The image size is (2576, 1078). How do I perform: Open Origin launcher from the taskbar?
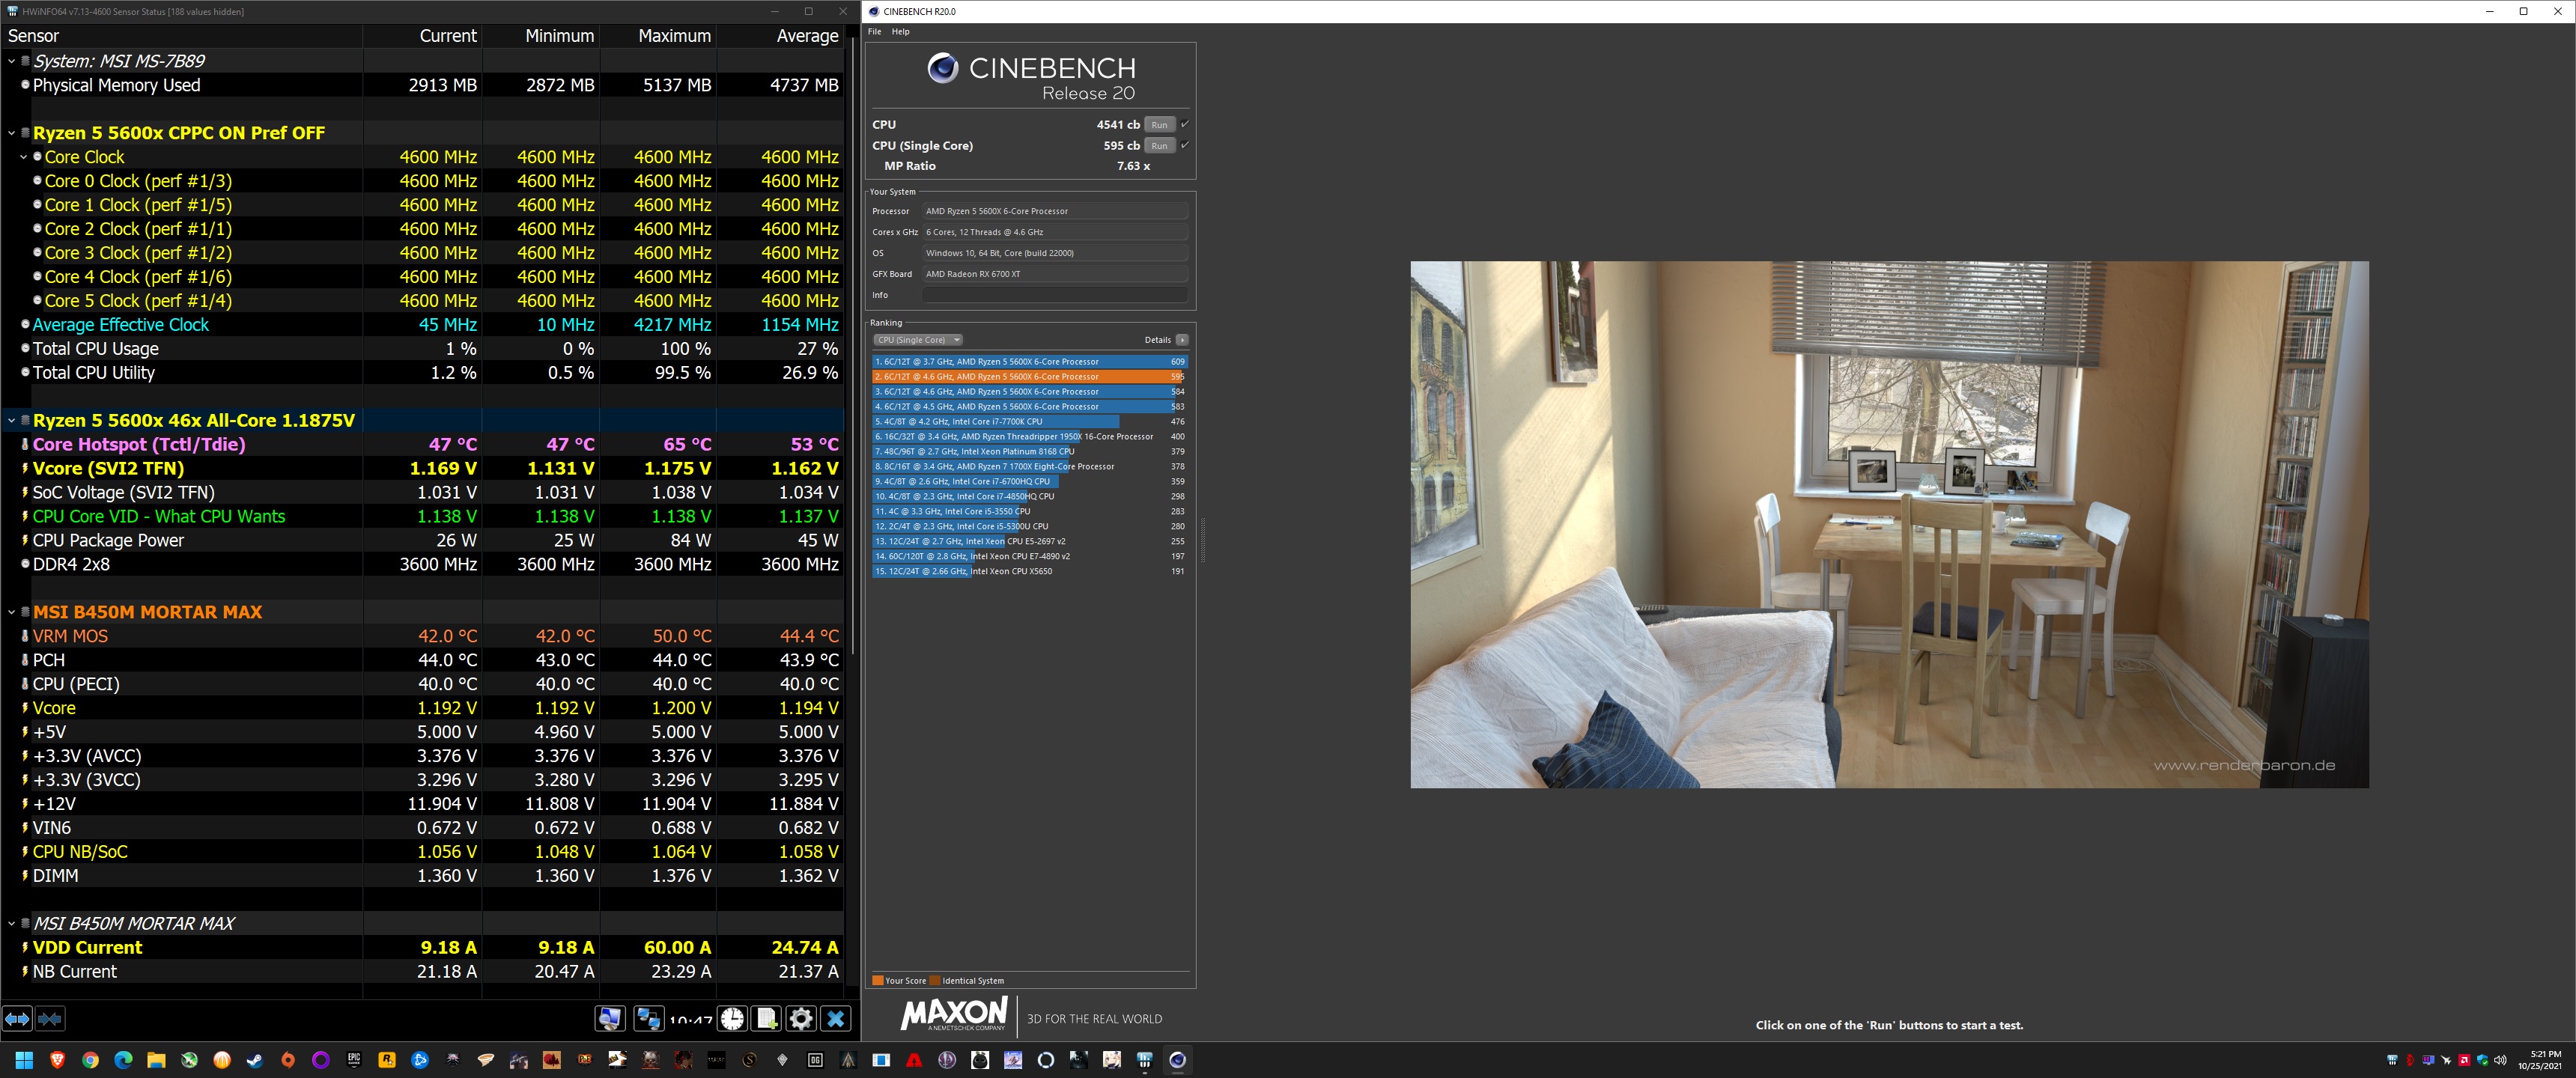[x=288, y=1060]
